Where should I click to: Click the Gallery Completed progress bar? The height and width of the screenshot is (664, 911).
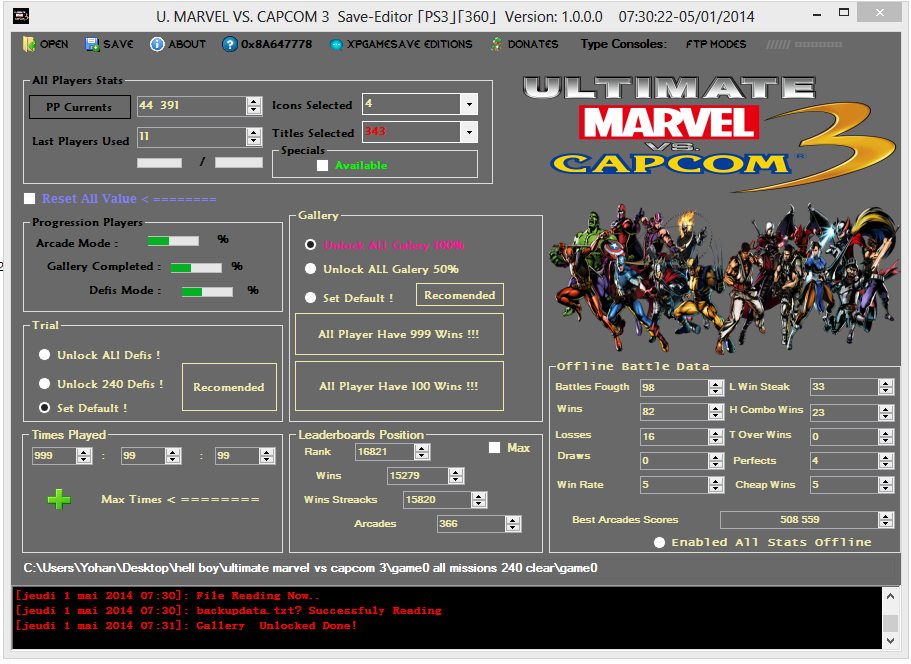[x=196, y=267]
